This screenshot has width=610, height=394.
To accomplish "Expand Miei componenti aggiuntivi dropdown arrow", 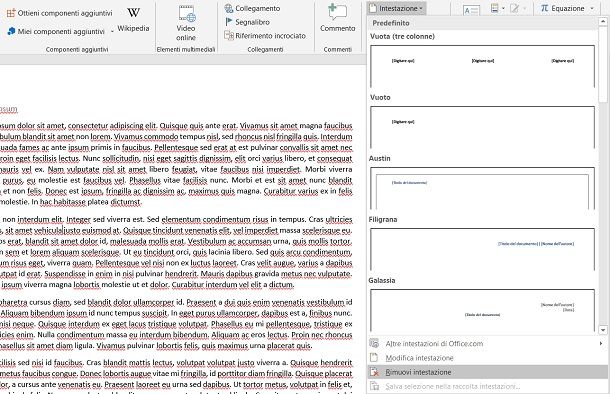I will [112, 31].
